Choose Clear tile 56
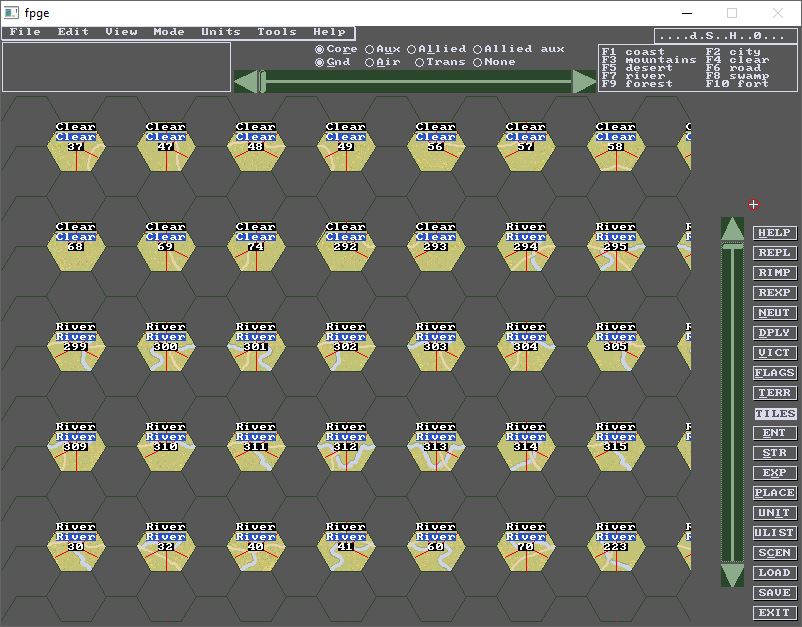Viewport: 802px width, 627px height. (x=436, y=147)
